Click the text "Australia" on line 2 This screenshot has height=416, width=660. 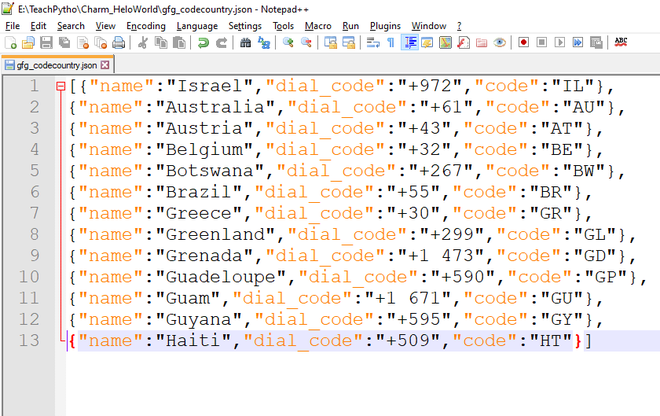[x=215, y=107]
